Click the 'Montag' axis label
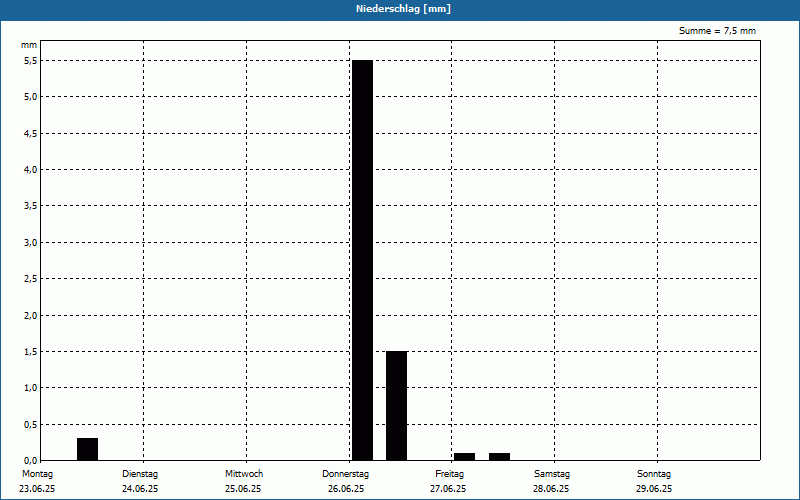Image resolution: width=800 pixels, height=500 pixels. (x=37, y=474)
